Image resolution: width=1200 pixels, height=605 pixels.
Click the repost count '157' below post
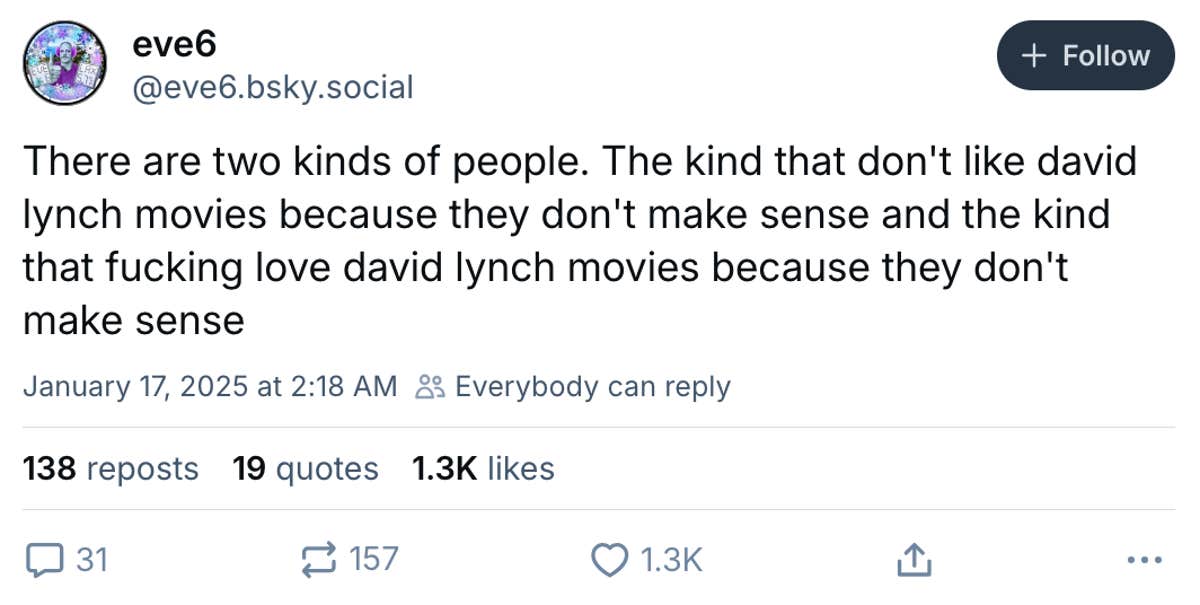(373, 560)
